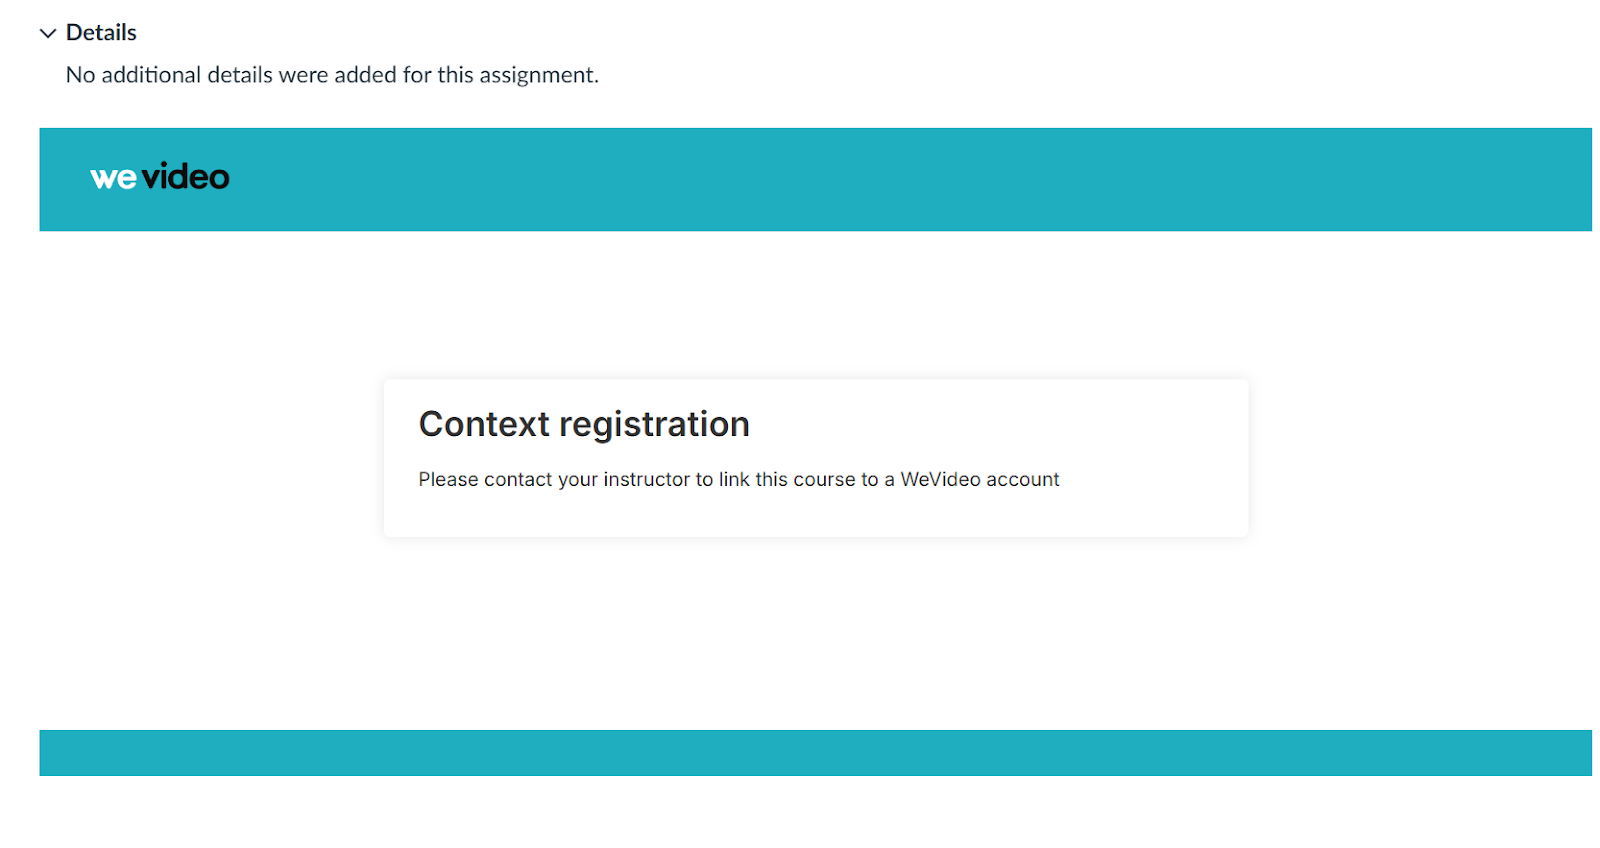Click the Context registration heading
Image resolution: width=1600 pixels, height=848 pixels.
click(x=584, y=424)
